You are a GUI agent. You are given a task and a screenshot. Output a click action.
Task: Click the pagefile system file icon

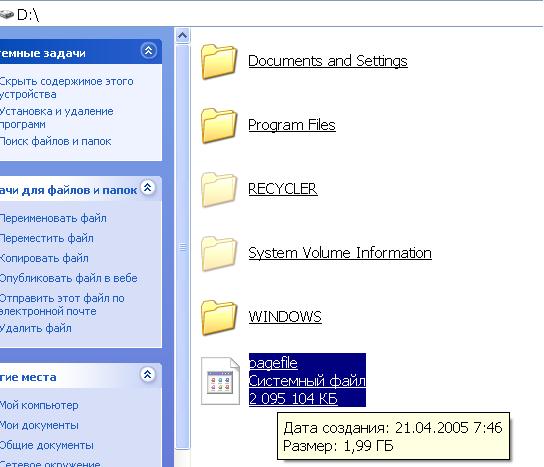click(220, 381)
